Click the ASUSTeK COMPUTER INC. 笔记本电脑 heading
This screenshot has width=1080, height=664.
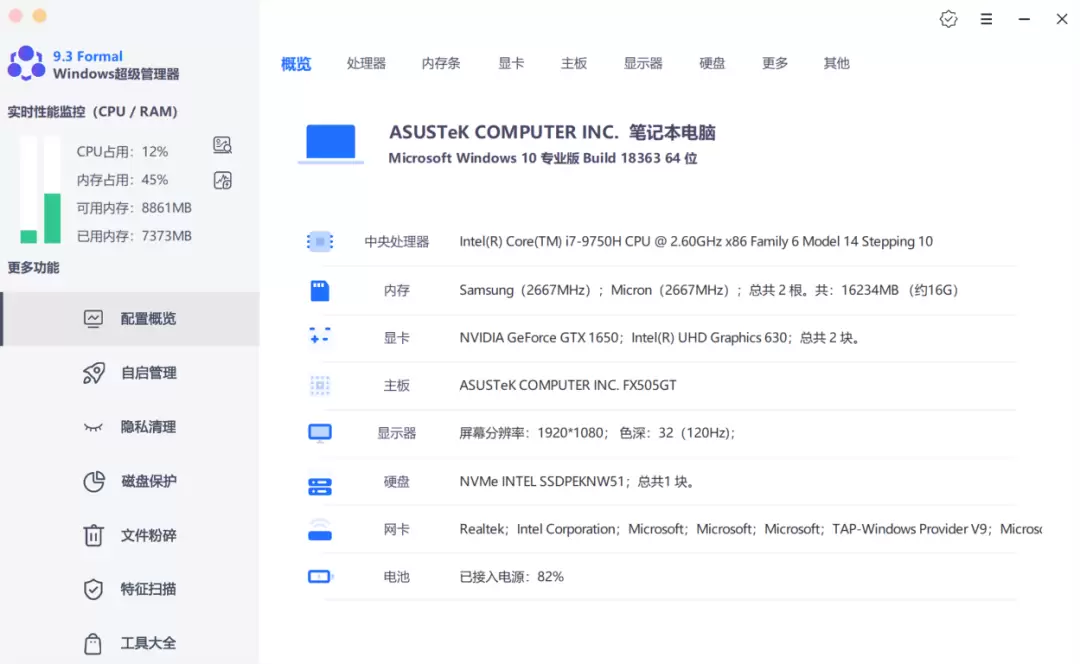(x=552, y=132)
